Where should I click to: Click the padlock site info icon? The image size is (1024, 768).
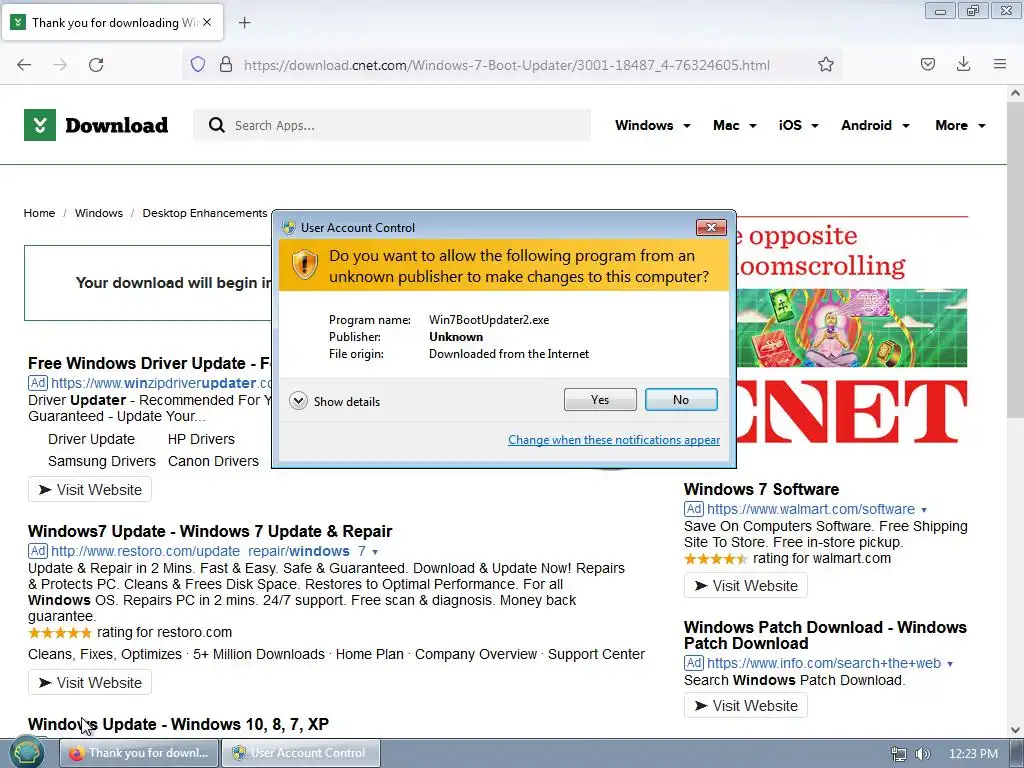tap(226, 64)
